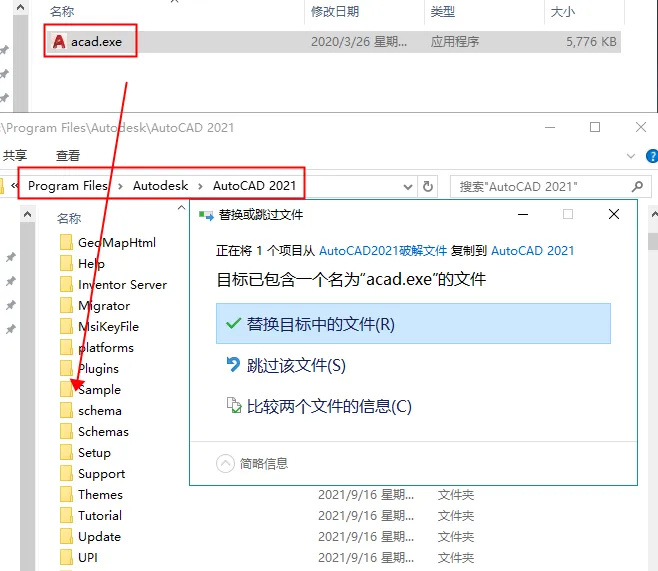Open the help question mark icon
The width and height of the screenshot is (658, 571).
coord(652,156)
